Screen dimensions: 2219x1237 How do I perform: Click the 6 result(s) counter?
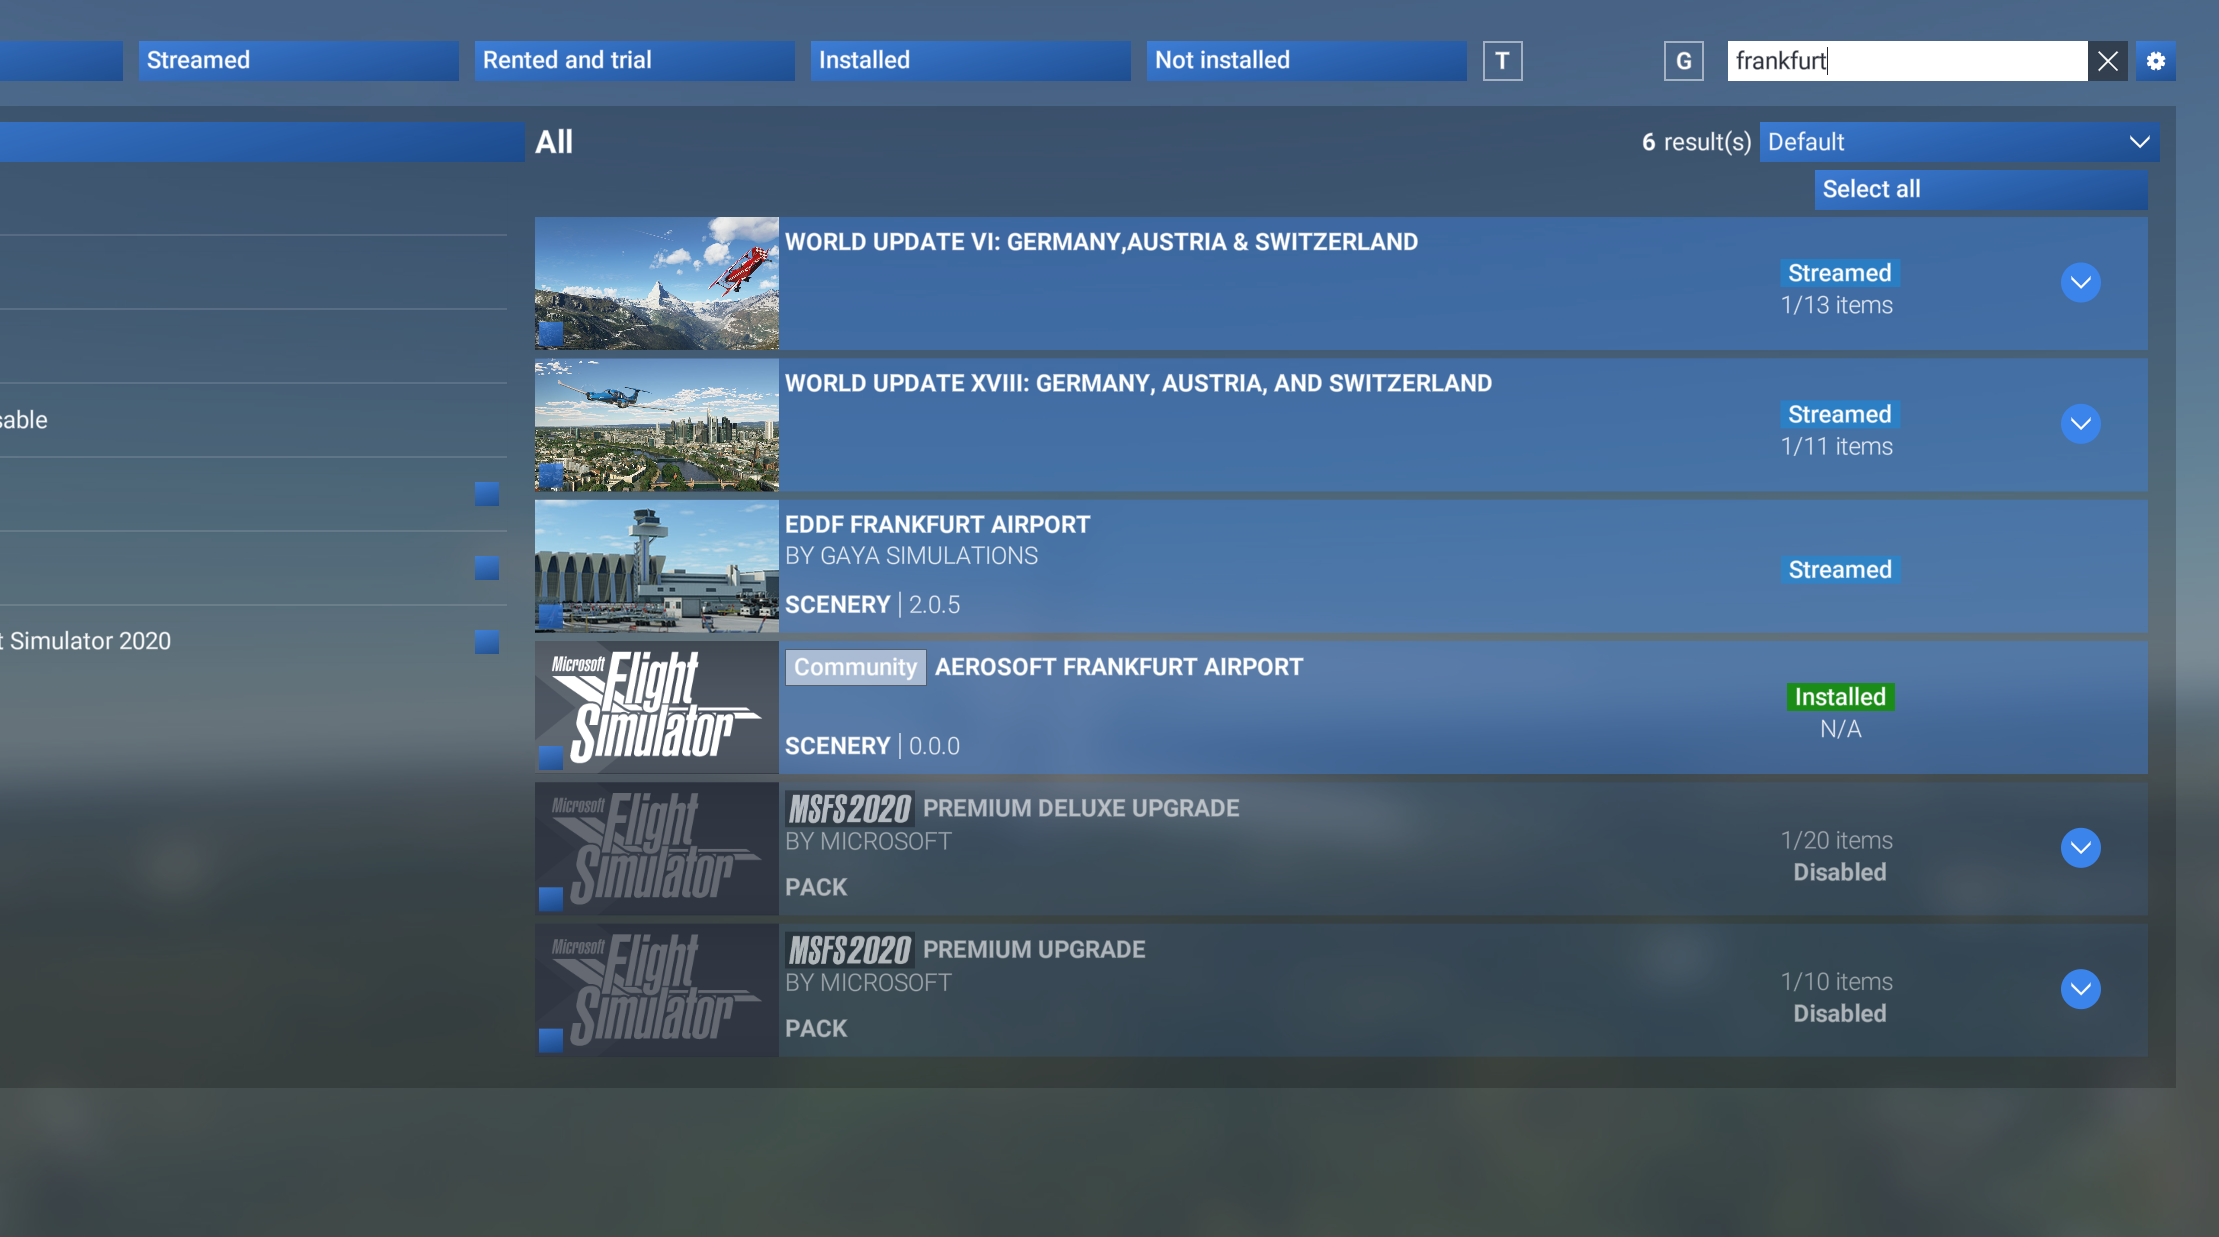1696,142
